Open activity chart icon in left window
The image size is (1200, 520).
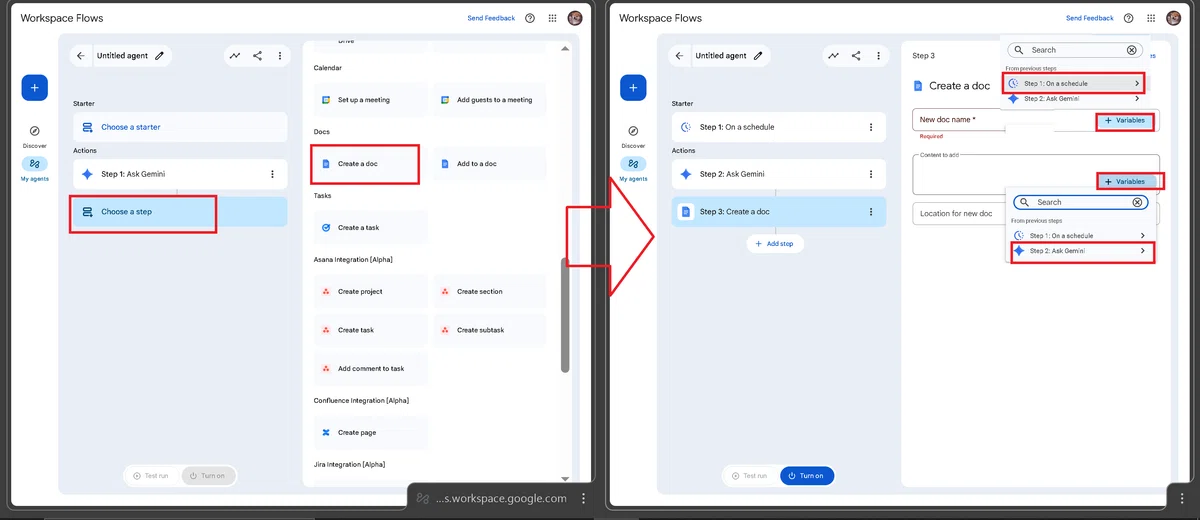[x=235, y=56]
